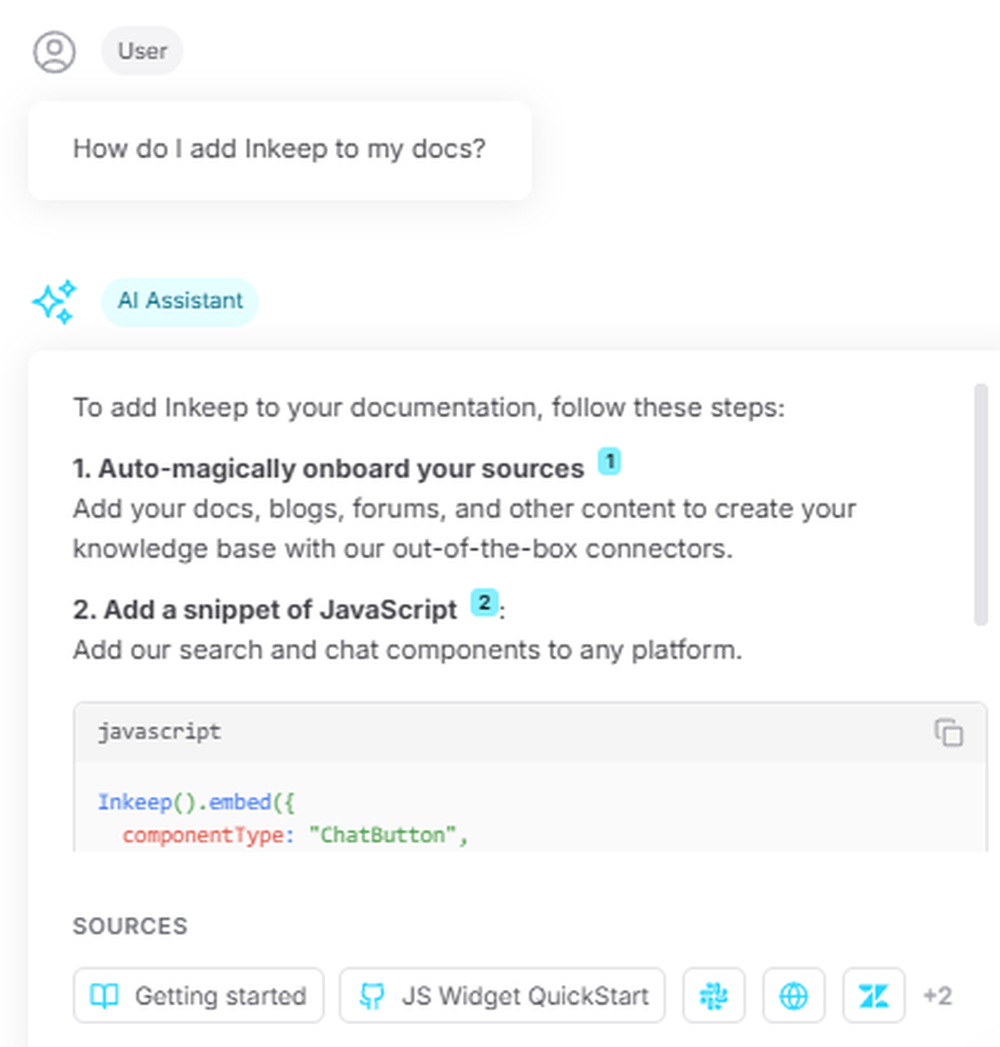Click the User label chip
This screenshot has width=1000, height=1047.
coord(142,51)
